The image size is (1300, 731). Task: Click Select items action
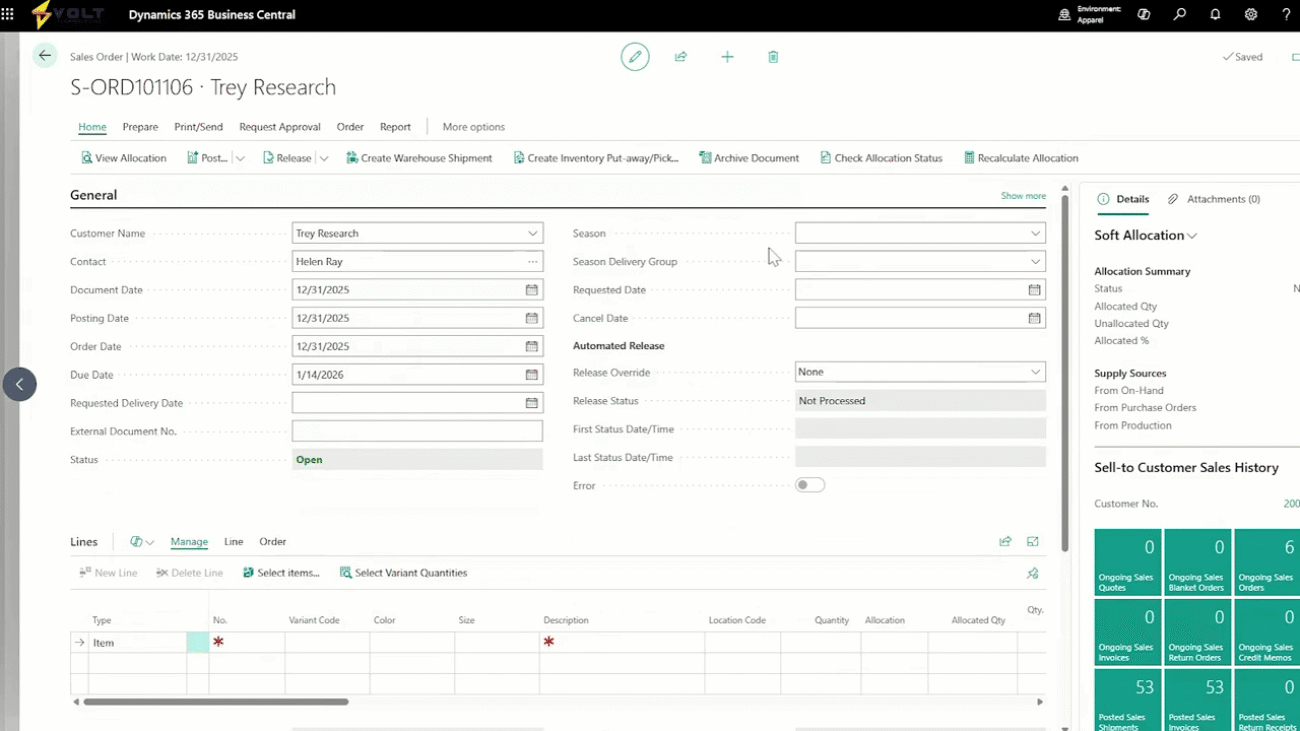281,573
